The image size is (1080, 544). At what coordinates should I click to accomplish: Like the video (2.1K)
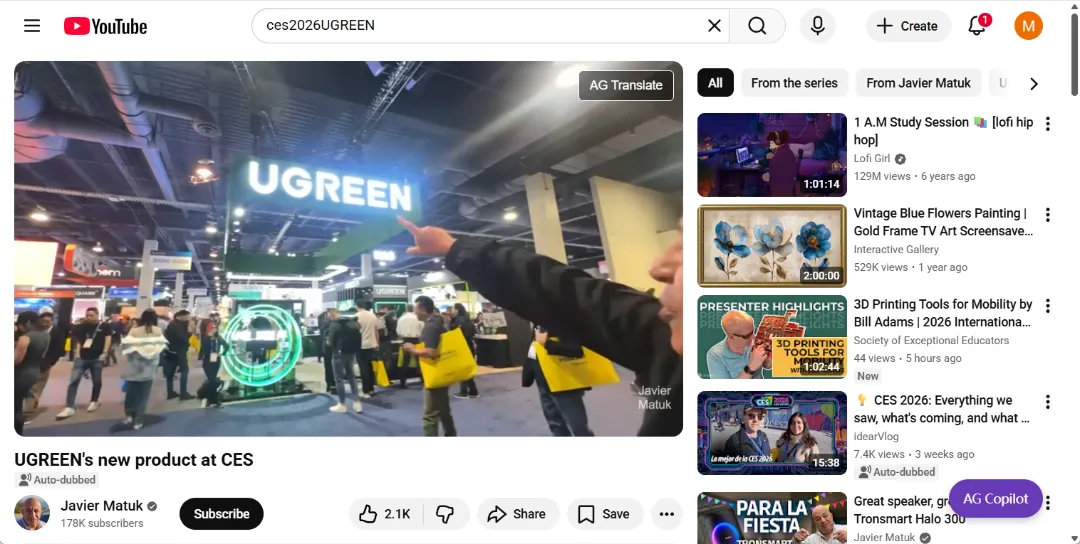tap(384, 514)
